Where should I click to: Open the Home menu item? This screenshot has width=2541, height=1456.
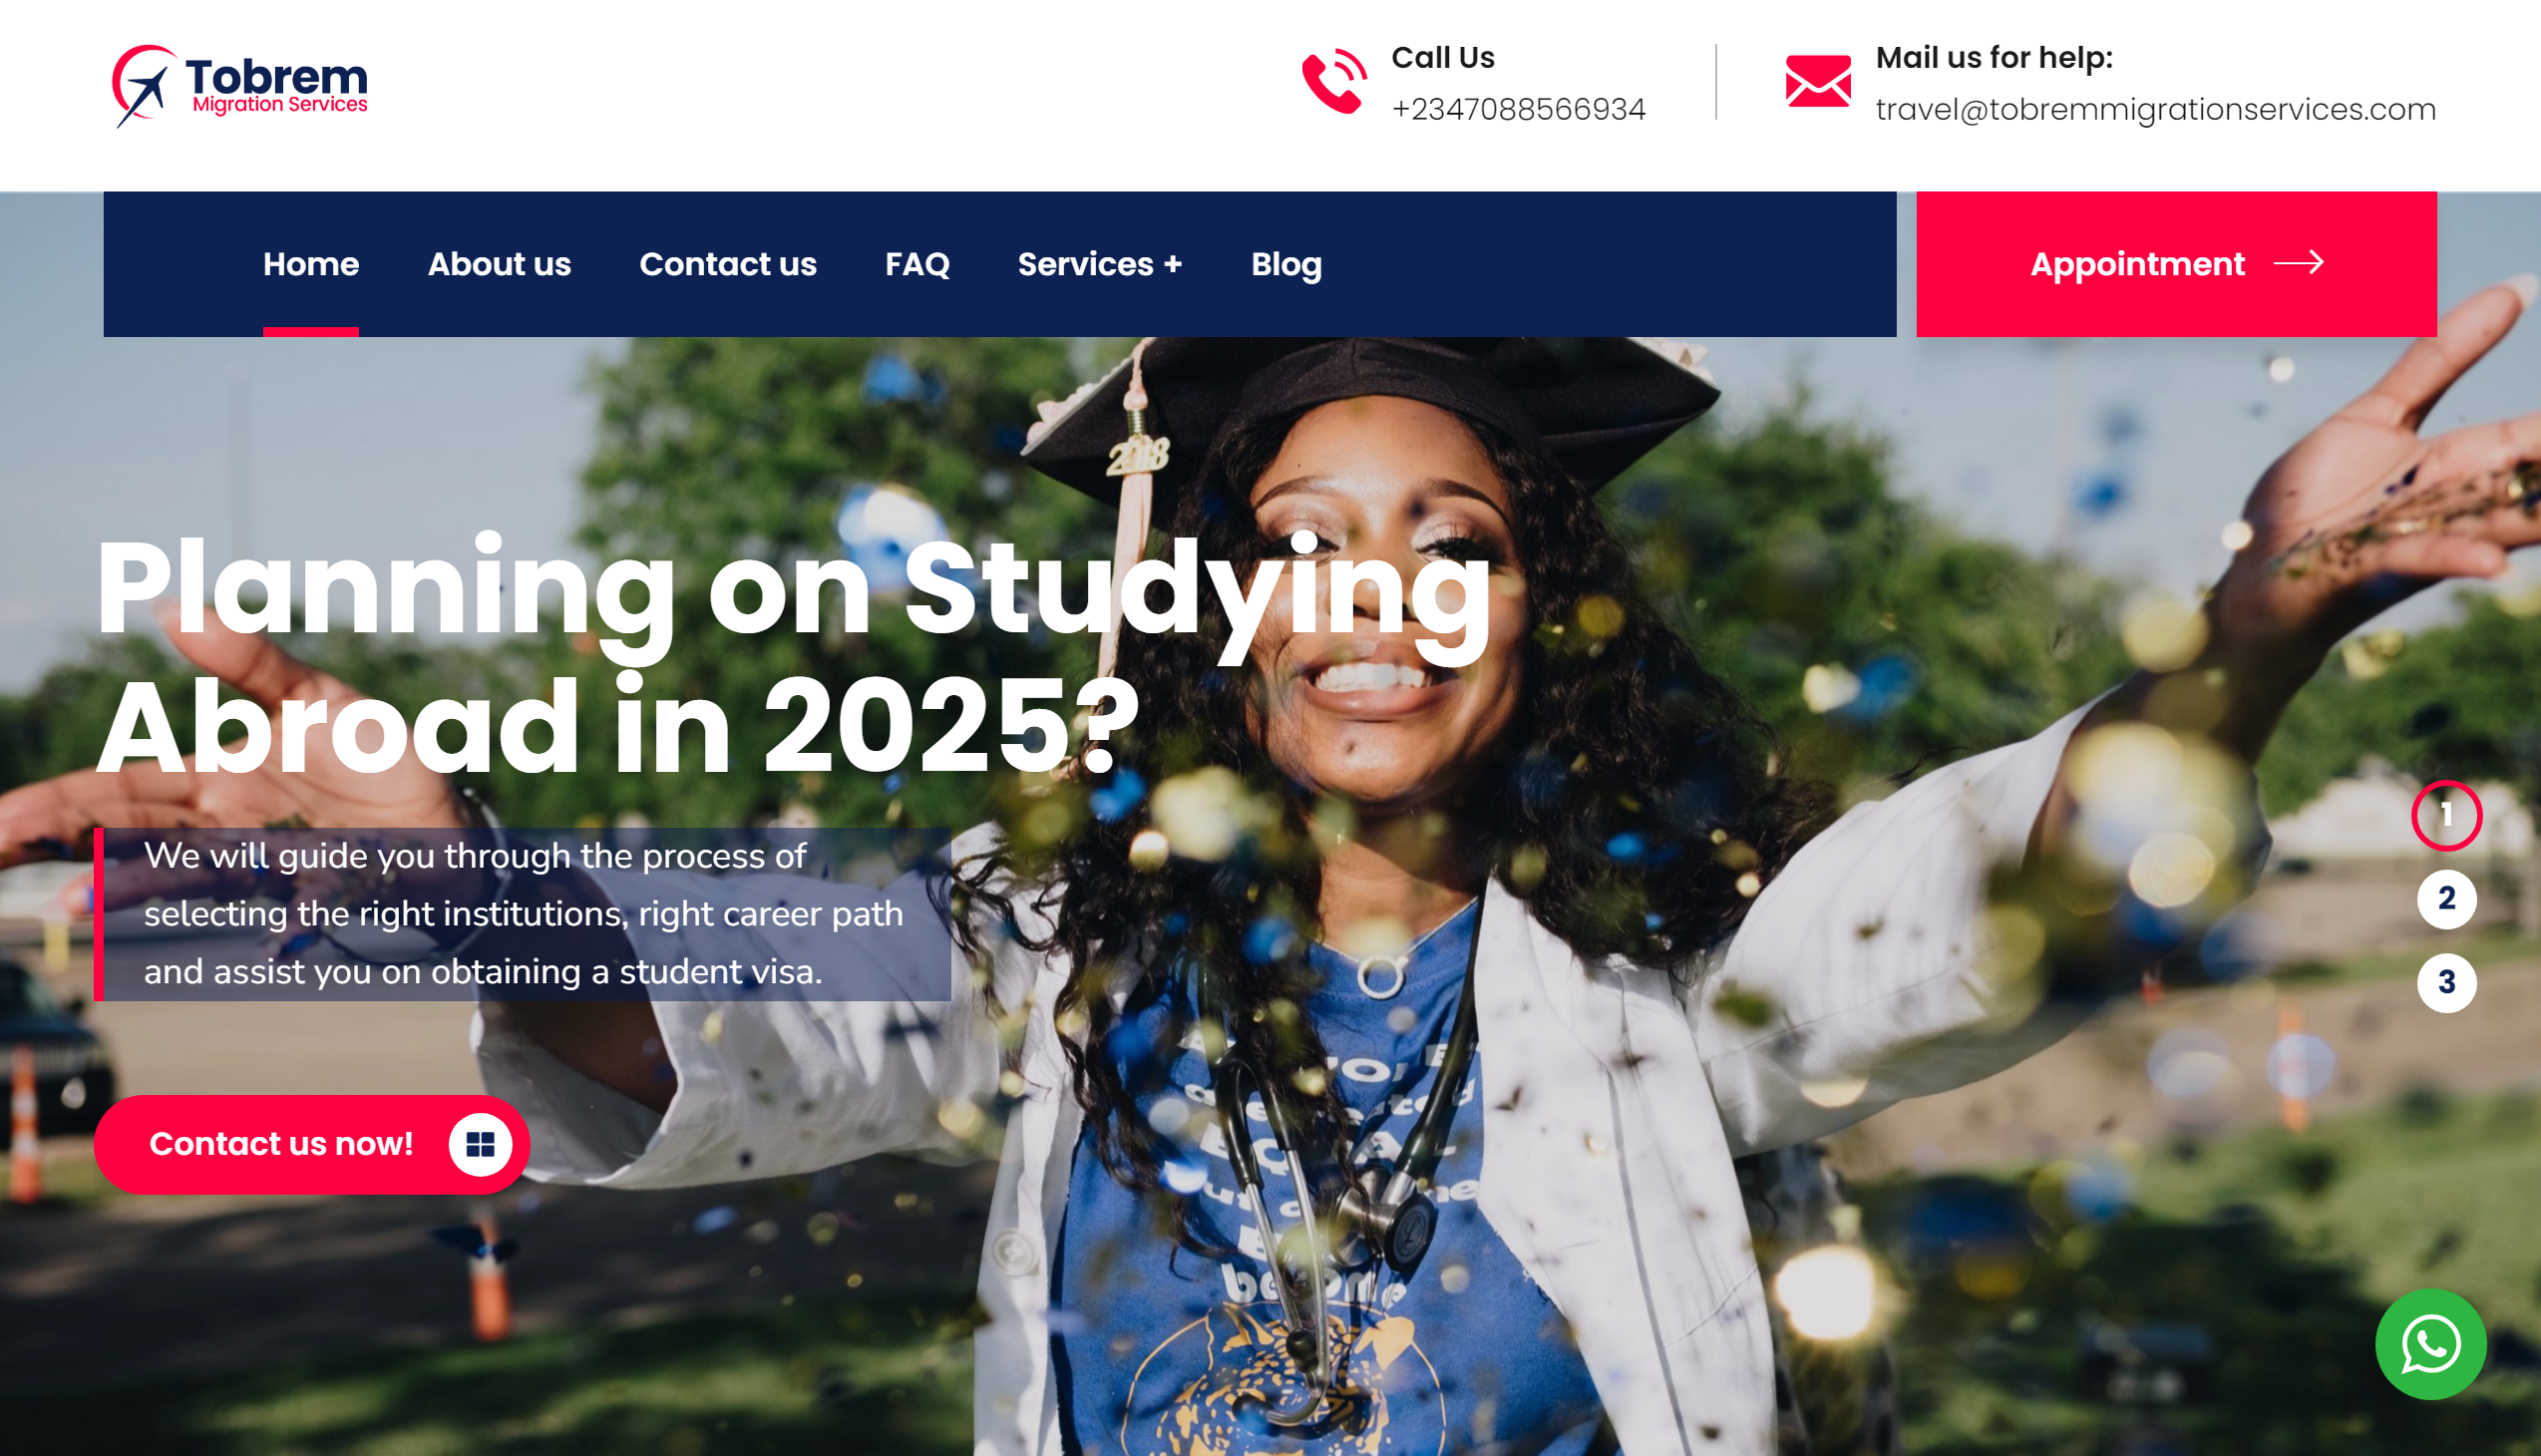(311, 264)
